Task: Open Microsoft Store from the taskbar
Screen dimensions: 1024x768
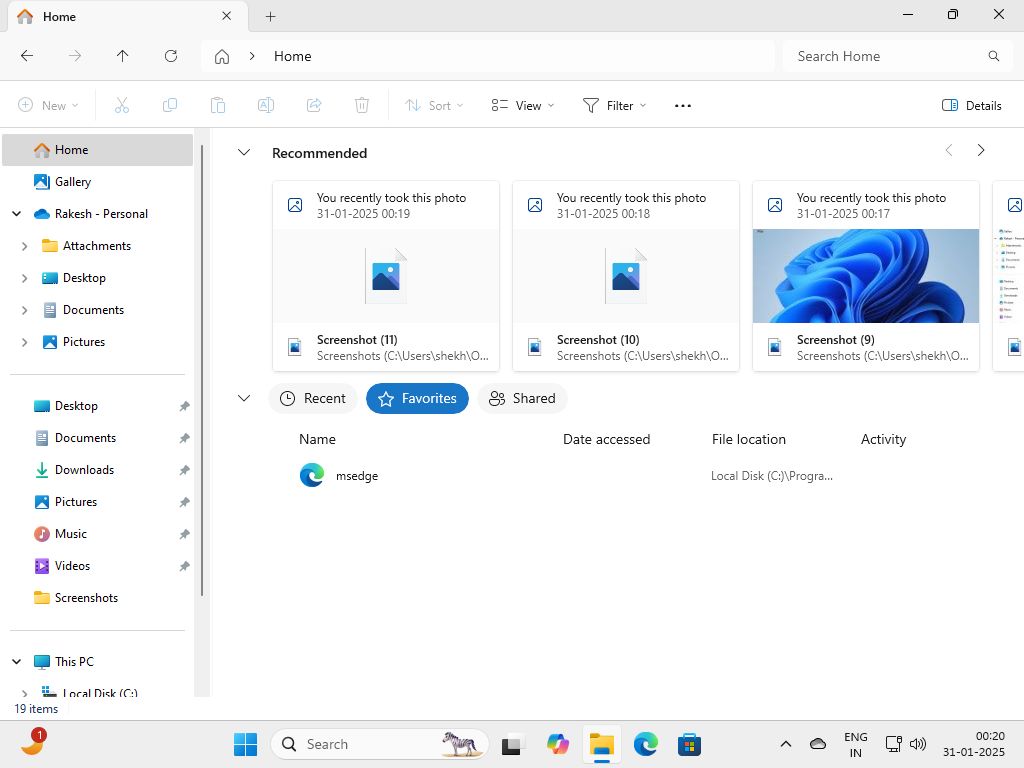Action: click(689, 744)
